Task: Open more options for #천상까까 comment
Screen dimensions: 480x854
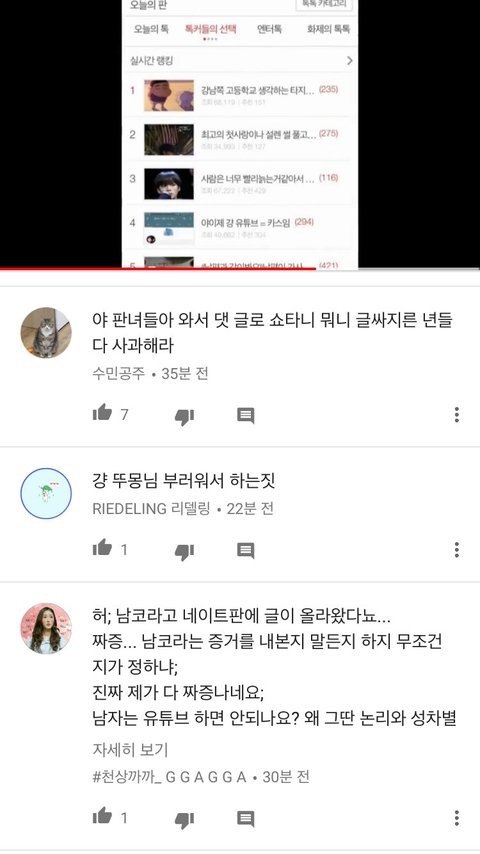Action: tap(457, 818)
